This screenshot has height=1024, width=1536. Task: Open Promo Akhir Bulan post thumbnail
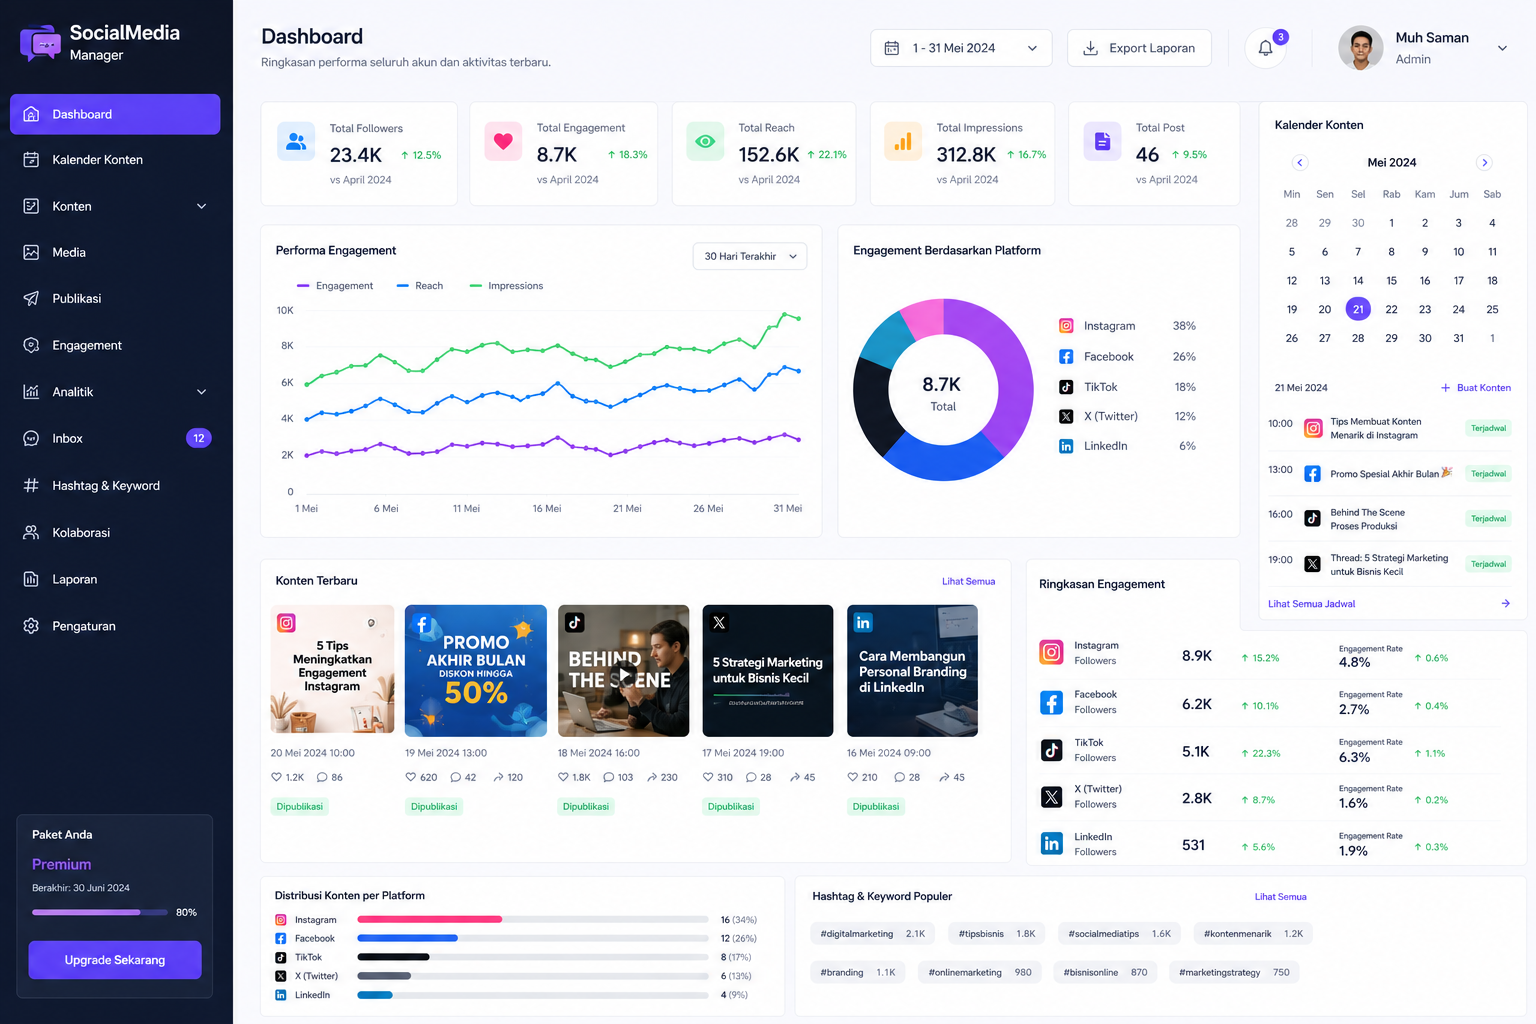coord(476,669)
